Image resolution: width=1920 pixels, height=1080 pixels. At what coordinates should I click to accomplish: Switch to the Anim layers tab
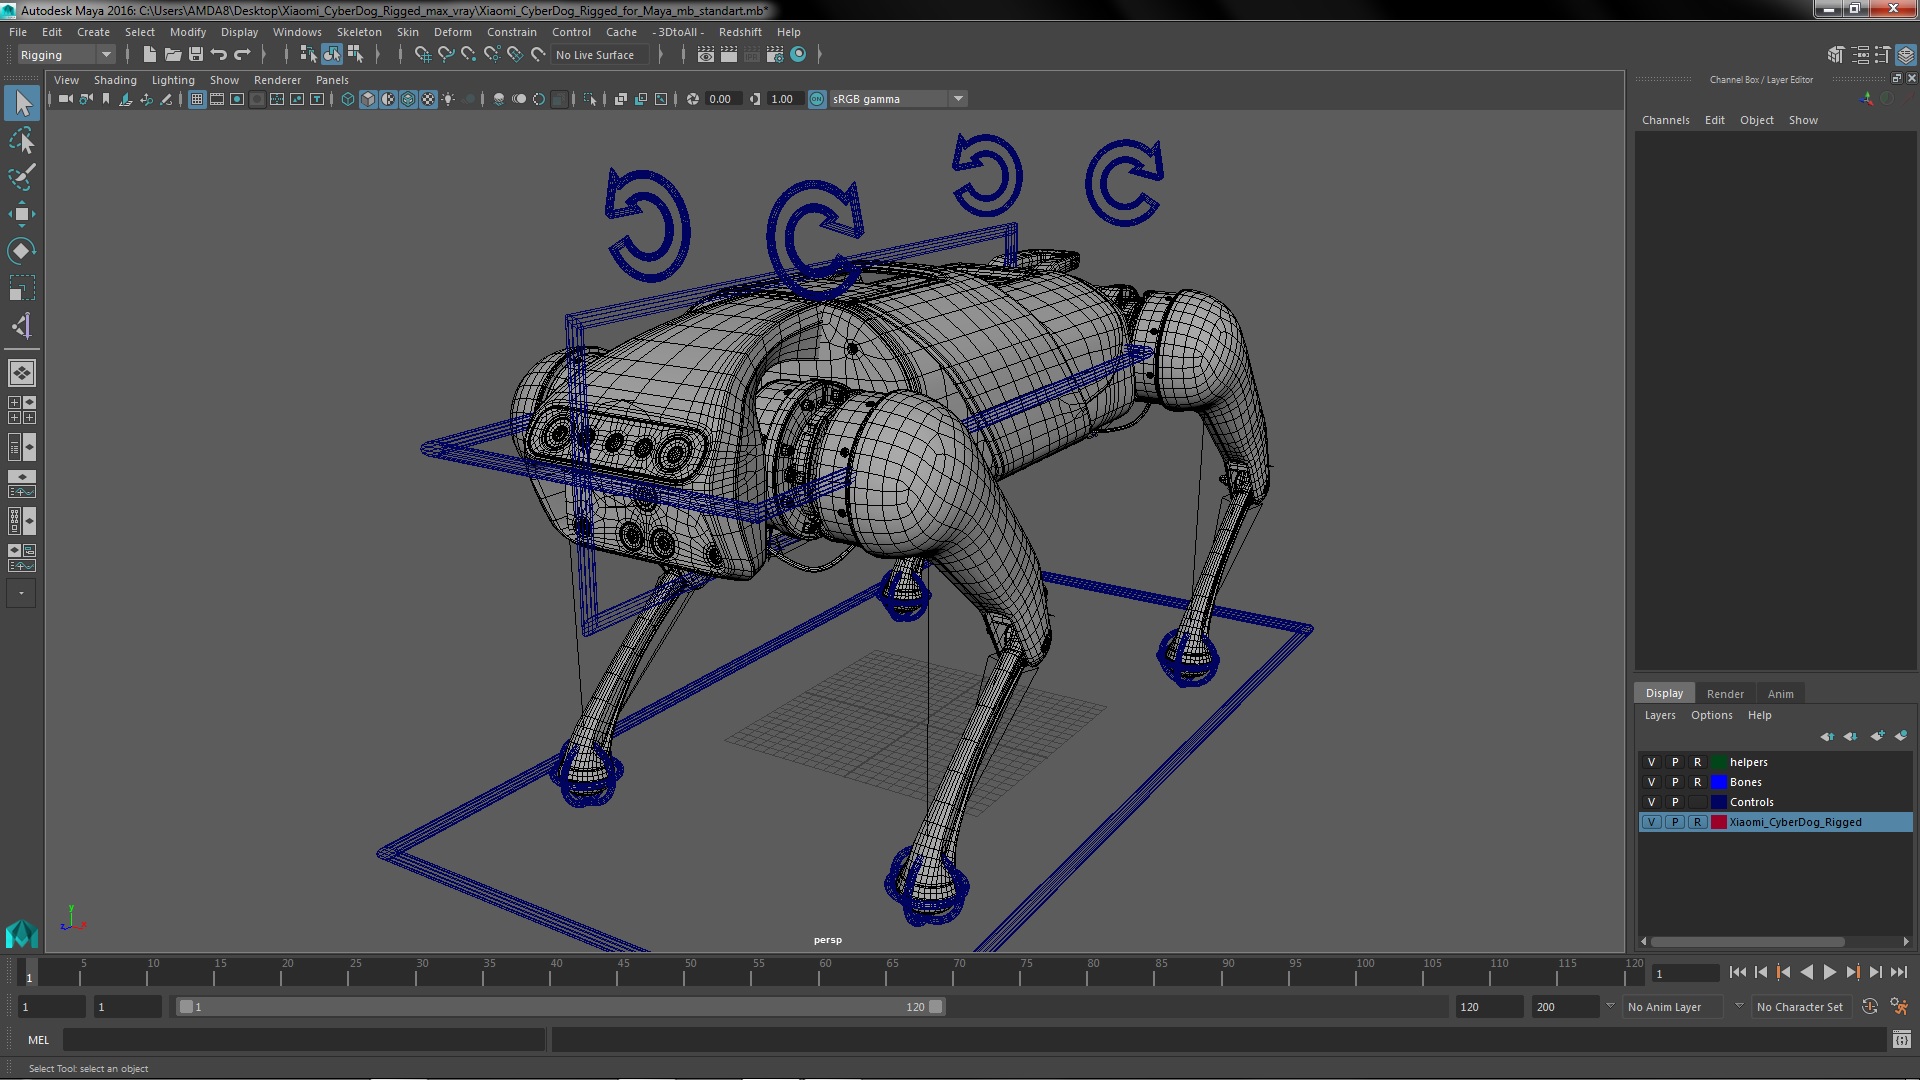pyautogui.click(x=1780, y=694)
